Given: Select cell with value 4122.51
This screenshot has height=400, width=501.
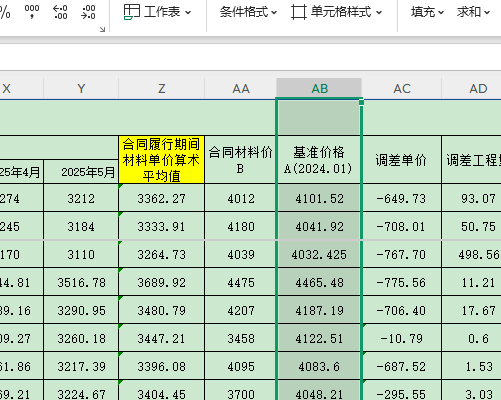Looking at the screenshot, I should point(319,338).
